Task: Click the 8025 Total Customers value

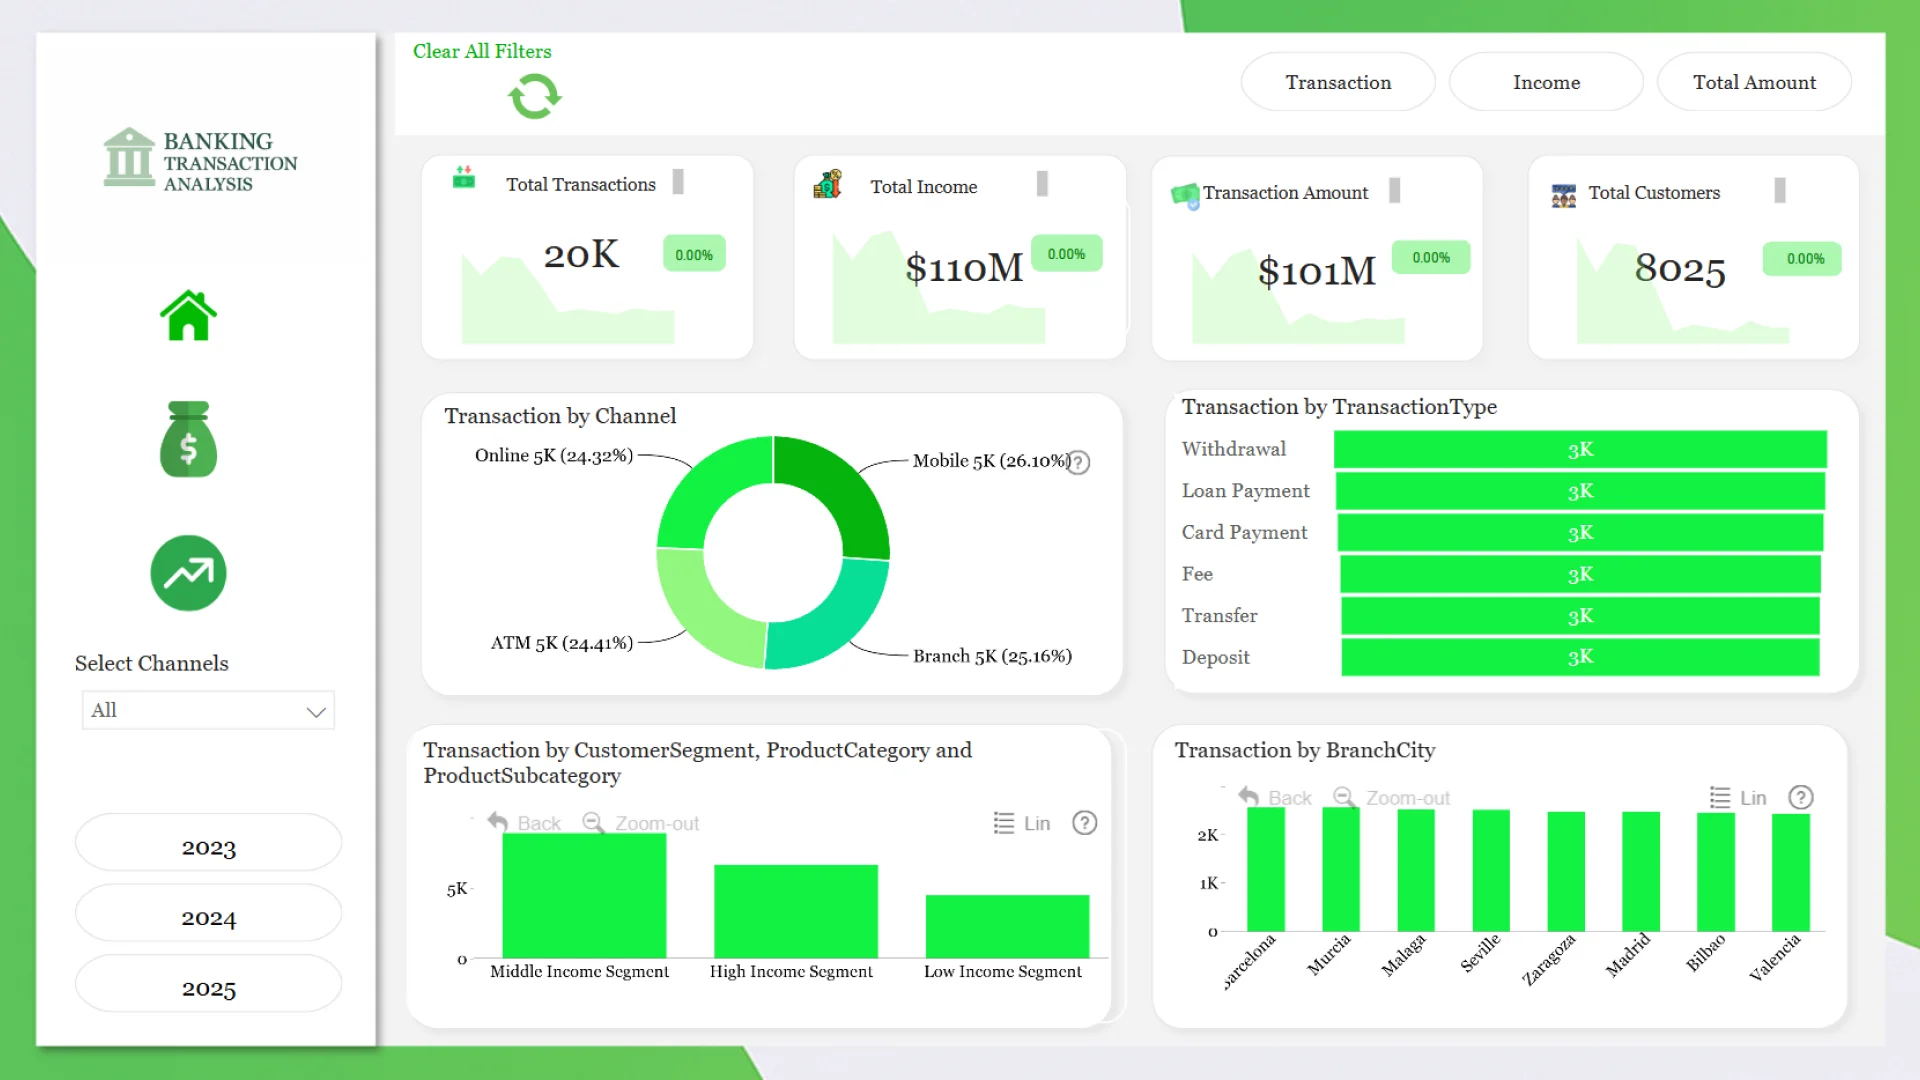Action: tap(1680, 268)
